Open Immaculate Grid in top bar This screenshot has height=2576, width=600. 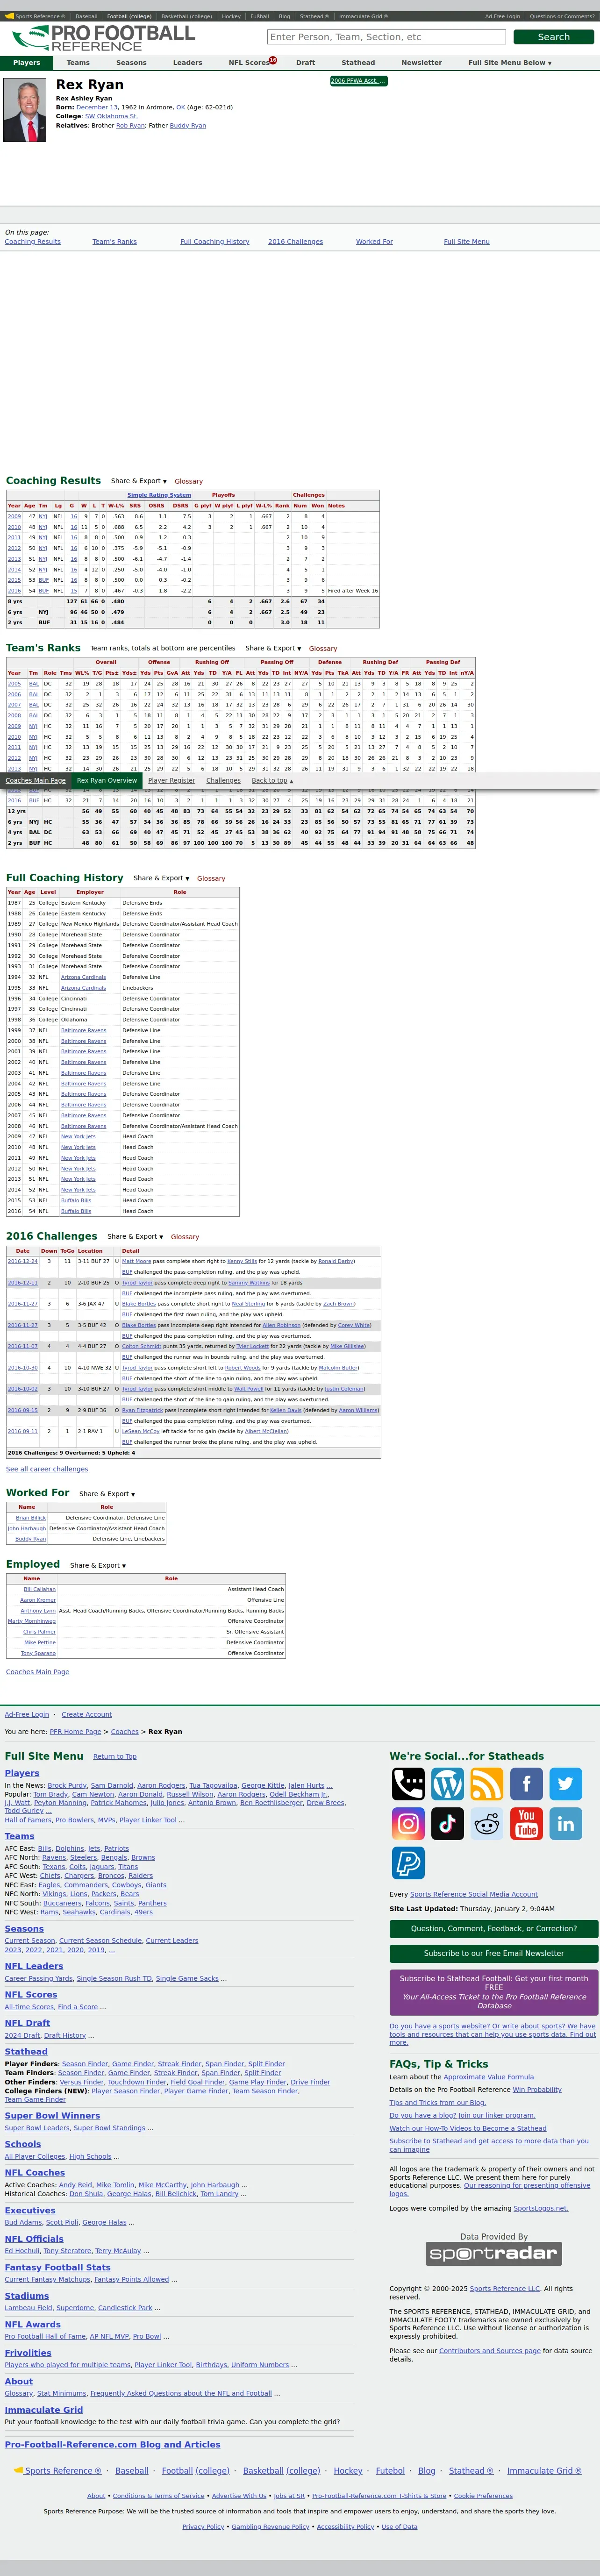[x=362, y=17]
